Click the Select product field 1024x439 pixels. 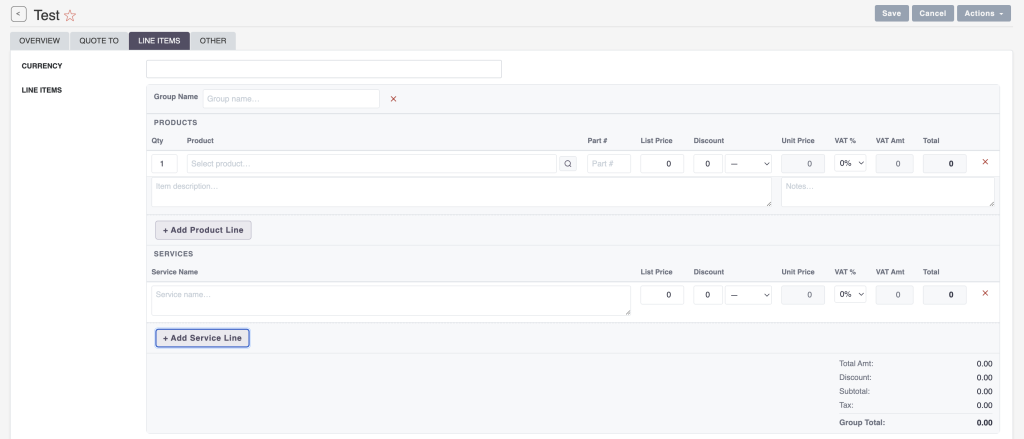pos(372,164)
